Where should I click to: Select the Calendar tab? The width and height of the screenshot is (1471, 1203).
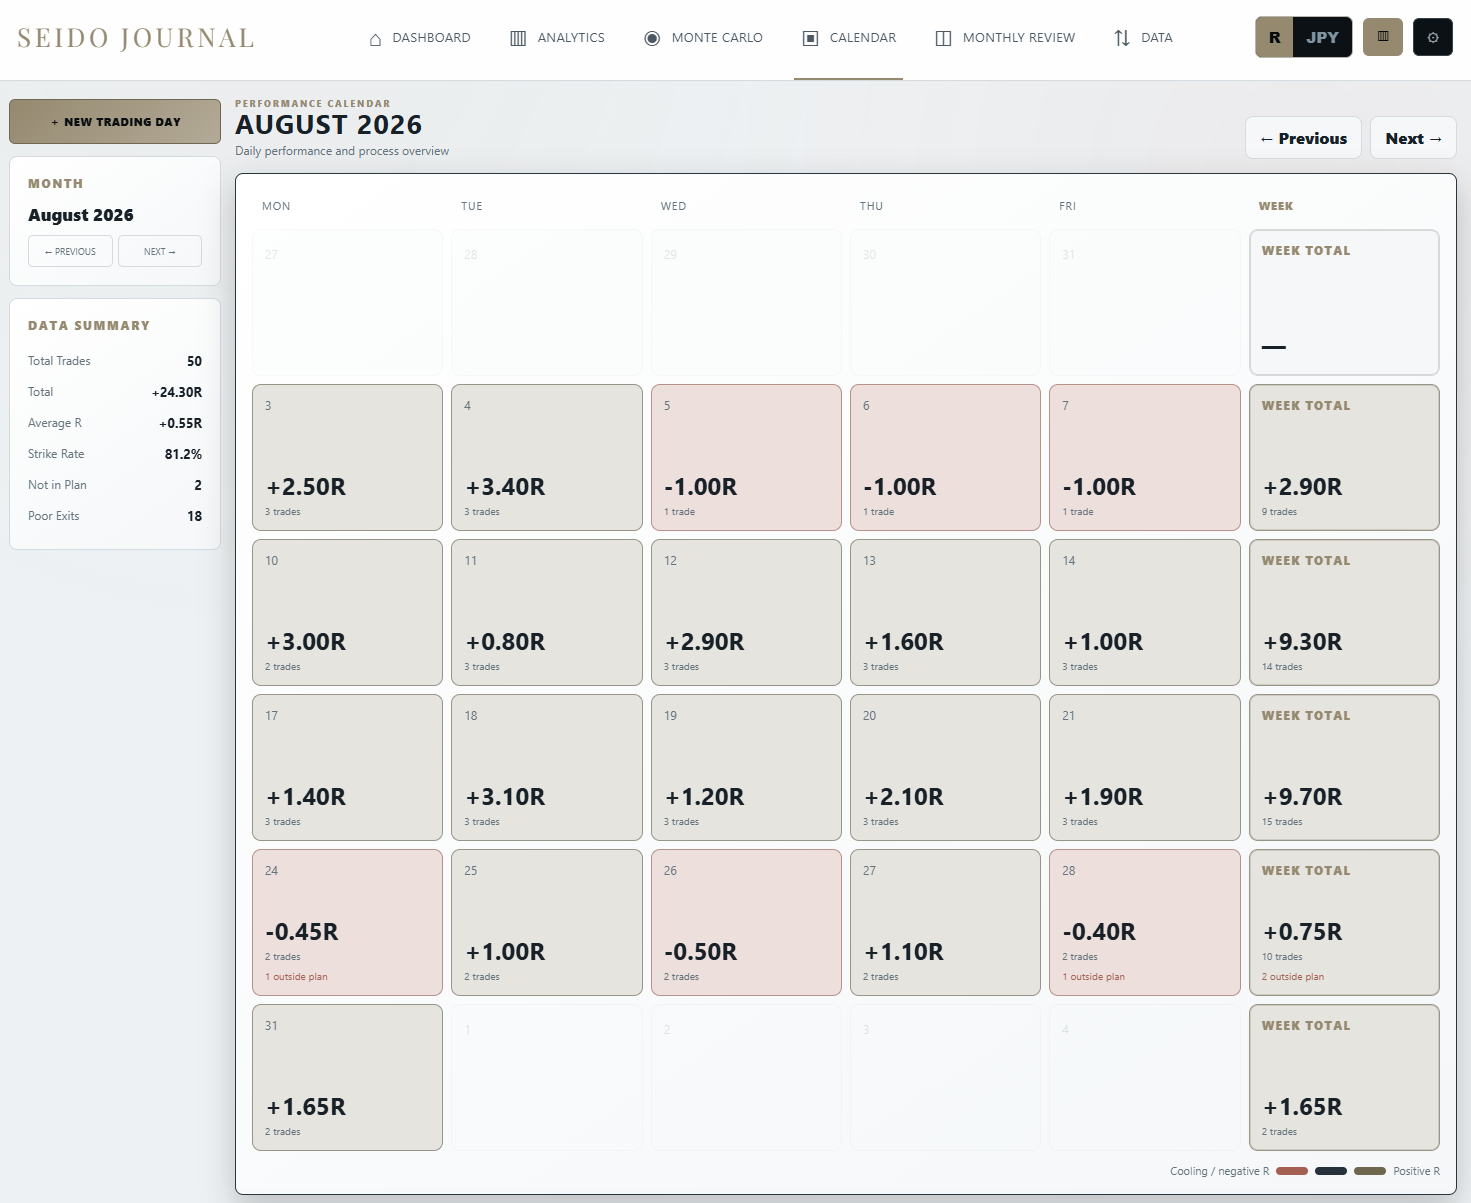[x=849, y=38]
